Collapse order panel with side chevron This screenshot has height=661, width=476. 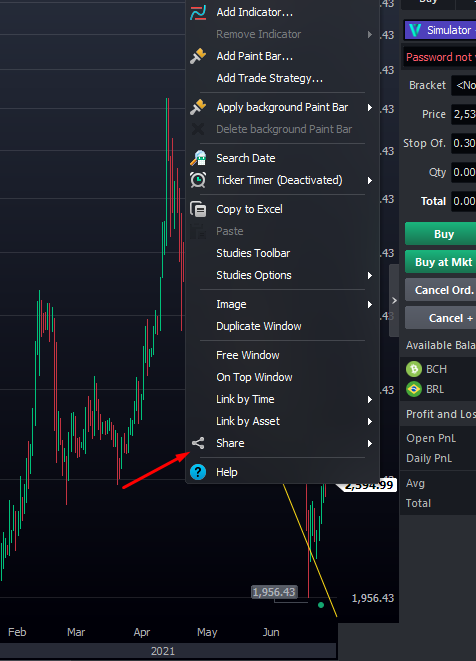coord(394,301)
